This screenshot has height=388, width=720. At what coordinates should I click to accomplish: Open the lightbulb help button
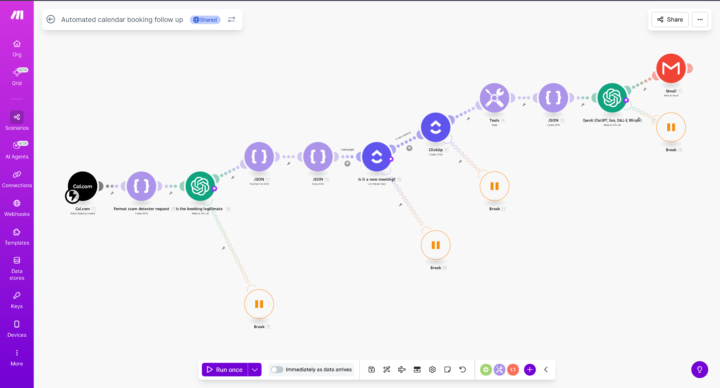699,369
